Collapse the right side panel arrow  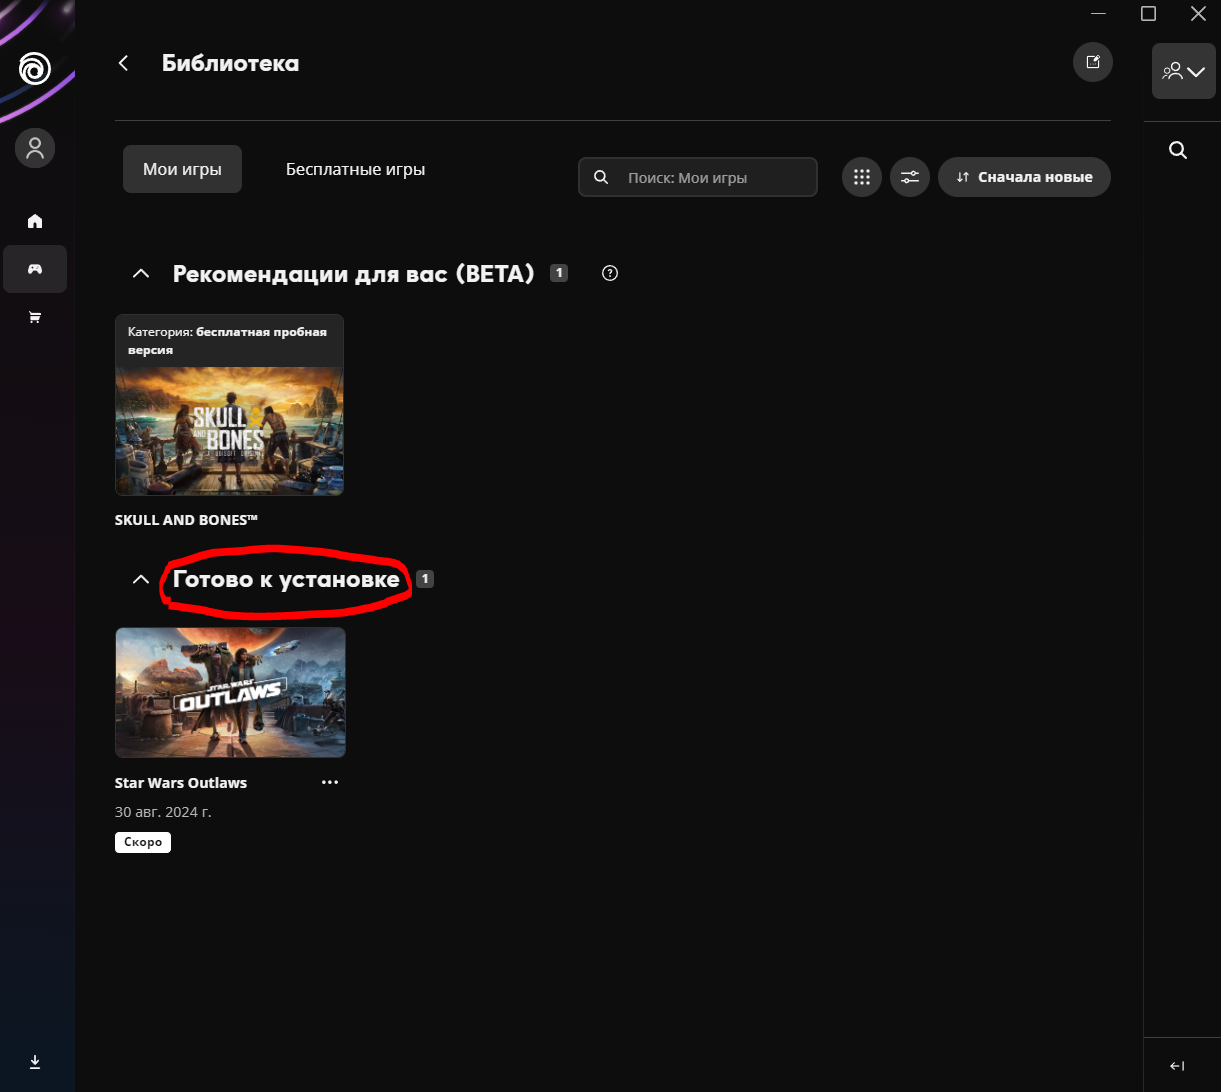1178,1066
